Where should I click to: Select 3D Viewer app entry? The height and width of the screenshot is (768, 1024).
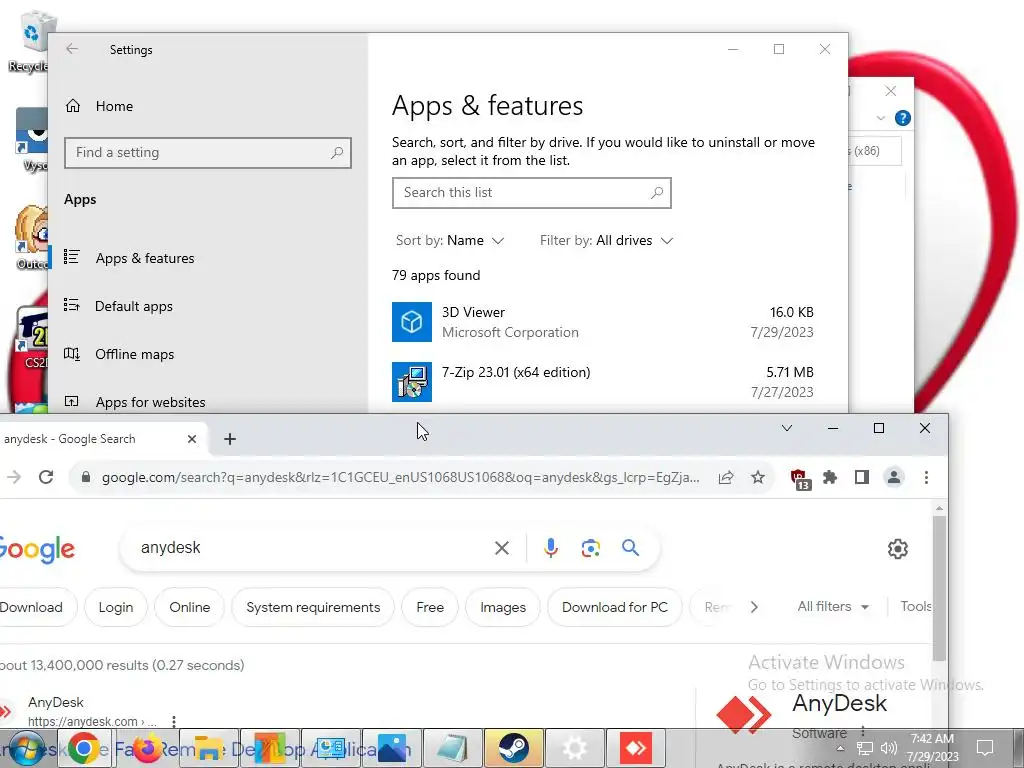coord(603,322)
